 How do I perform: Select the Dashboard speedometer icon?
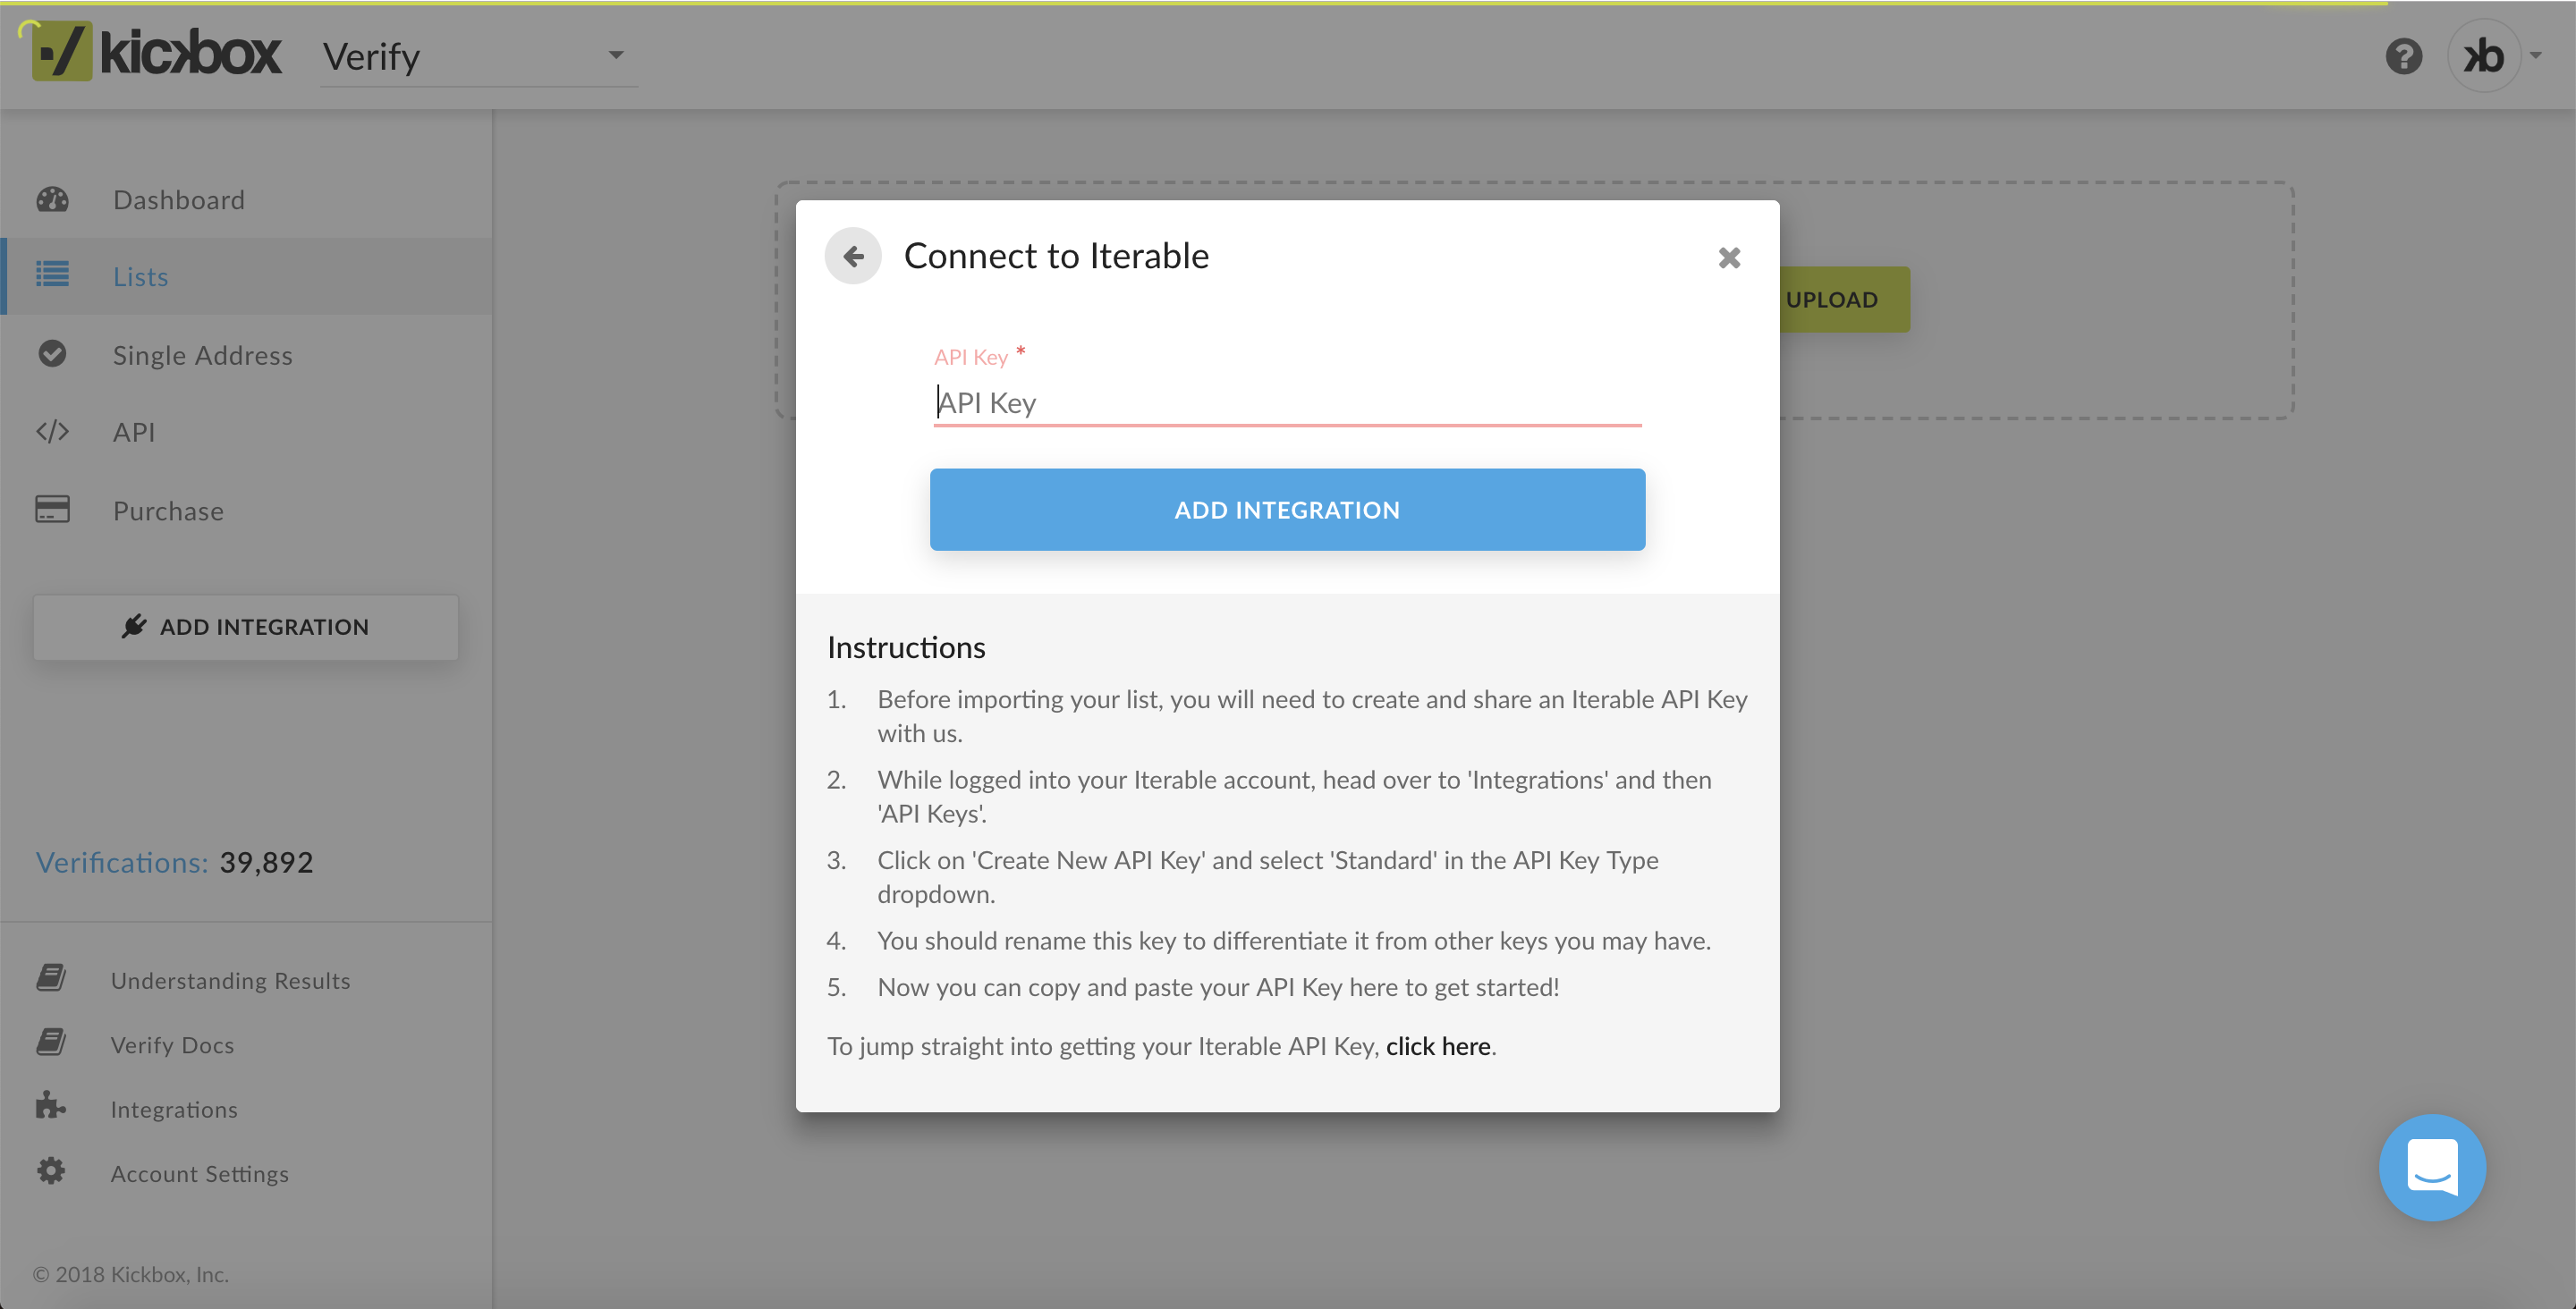(53, 199)
